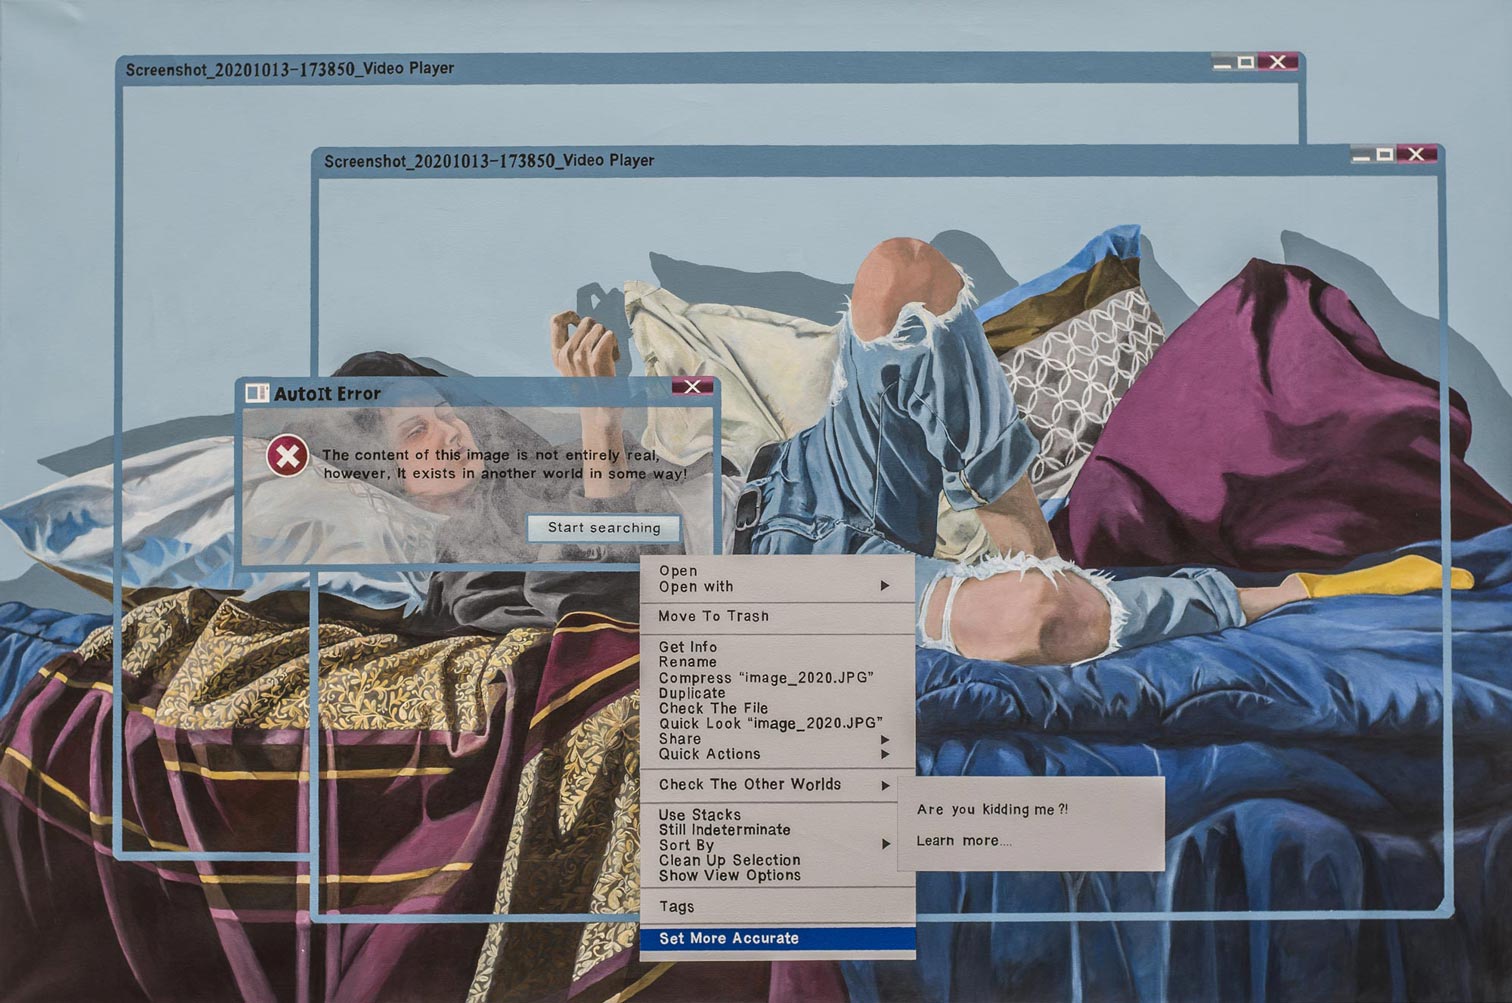
Task: Expand the Share submenu
Action: tap(777, 739)
